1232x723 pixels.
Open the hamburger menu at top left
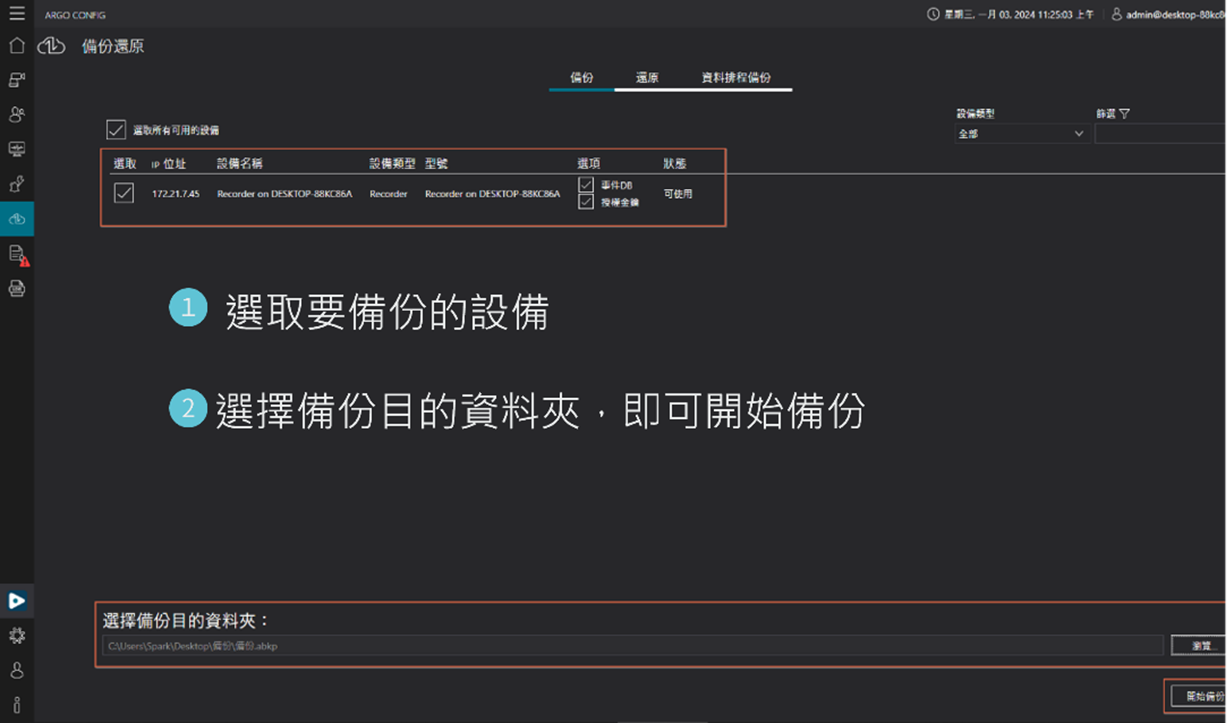[16, 14]
